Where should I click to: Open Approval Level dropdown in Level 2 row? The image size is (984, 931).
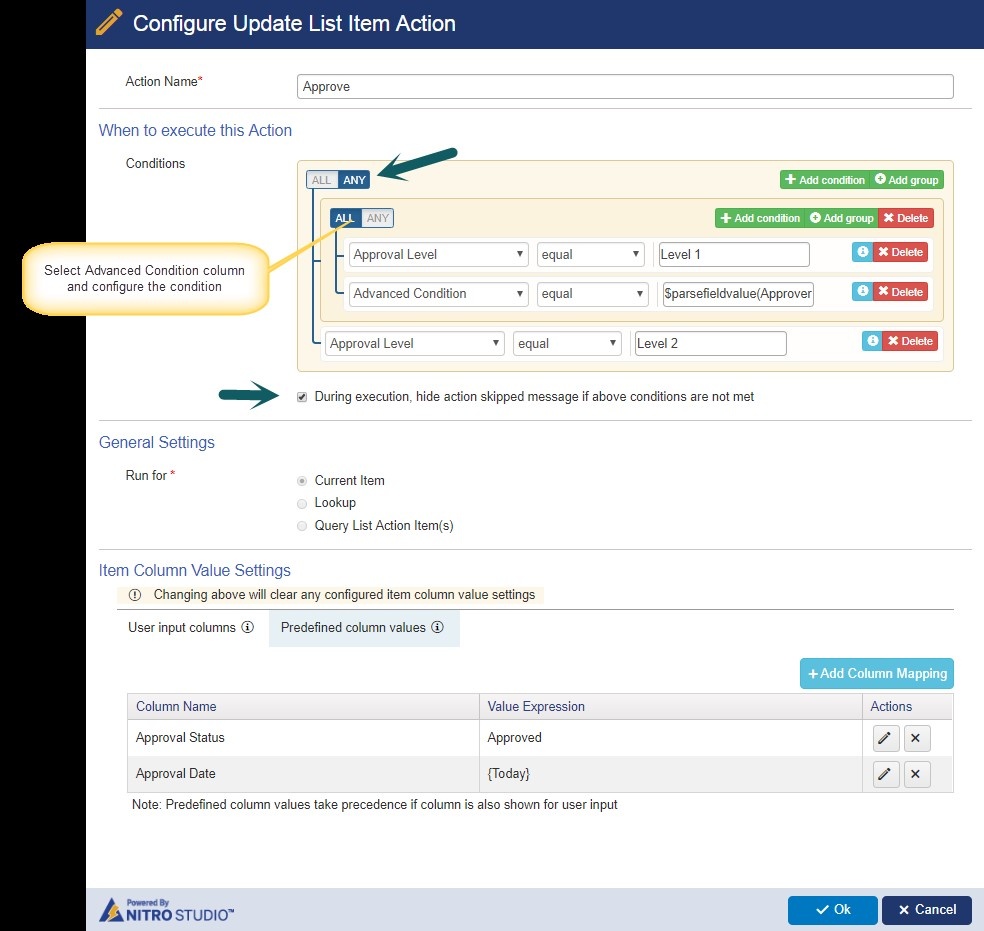coord(415,344)
